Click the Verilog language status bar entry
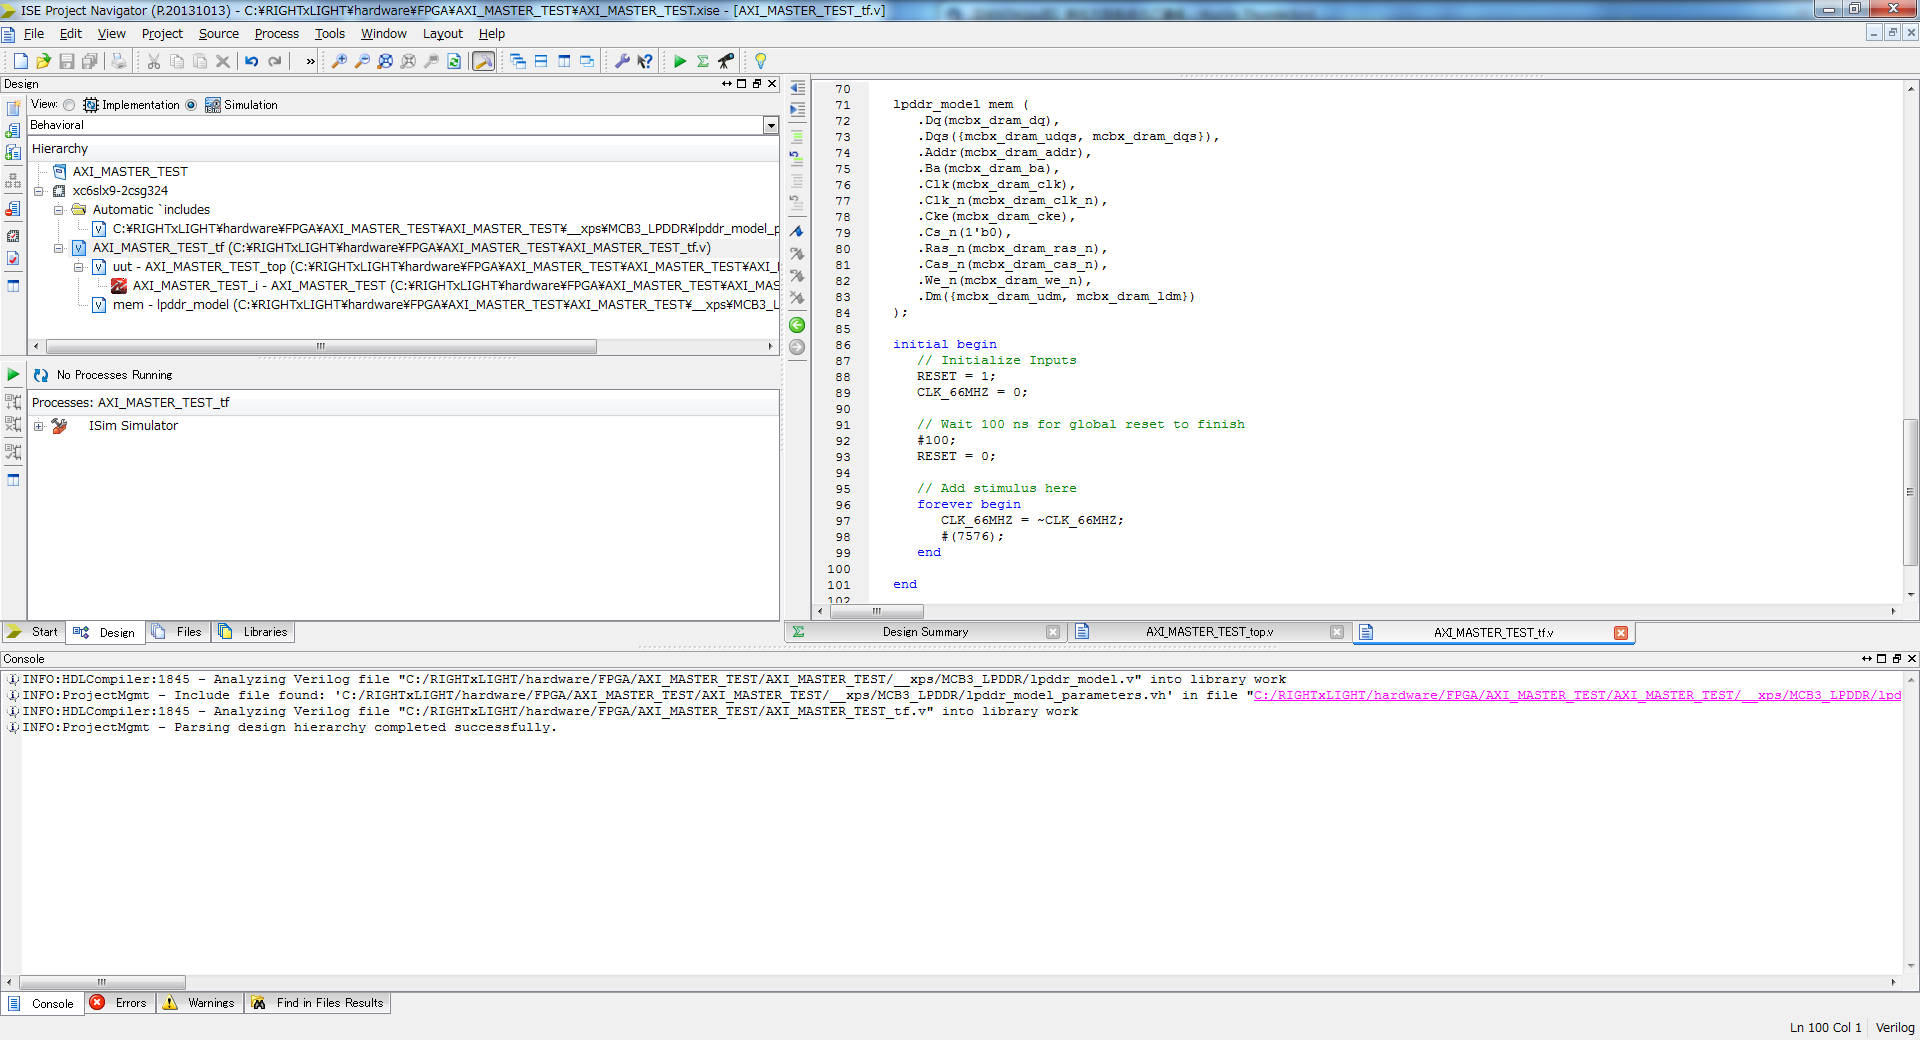Viewport: 1920px width, 1040px height. coord(1895,1027)
